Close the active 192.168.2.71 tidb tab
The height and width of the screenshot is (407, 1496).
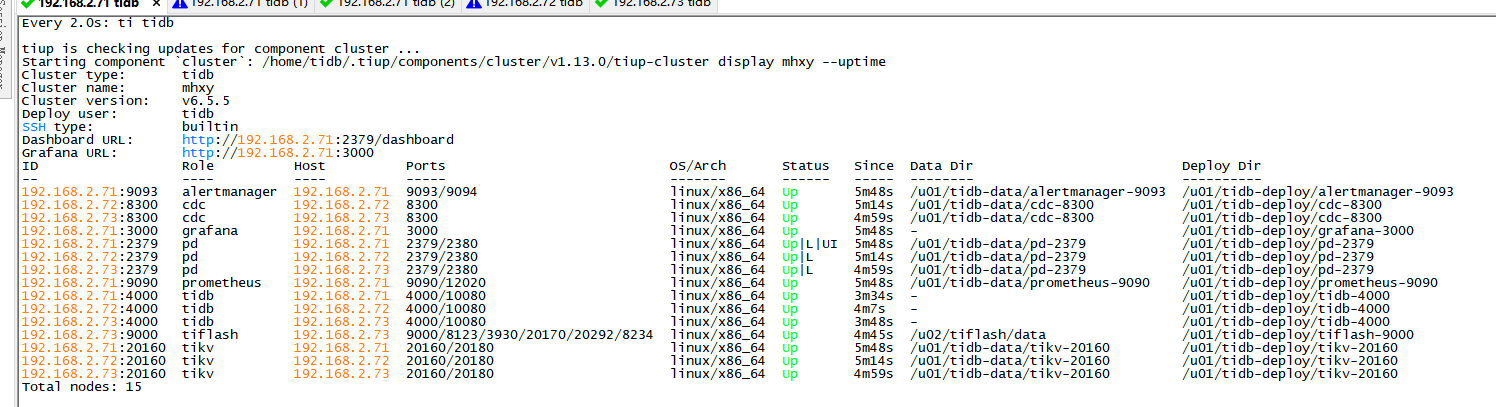point(156,4)
